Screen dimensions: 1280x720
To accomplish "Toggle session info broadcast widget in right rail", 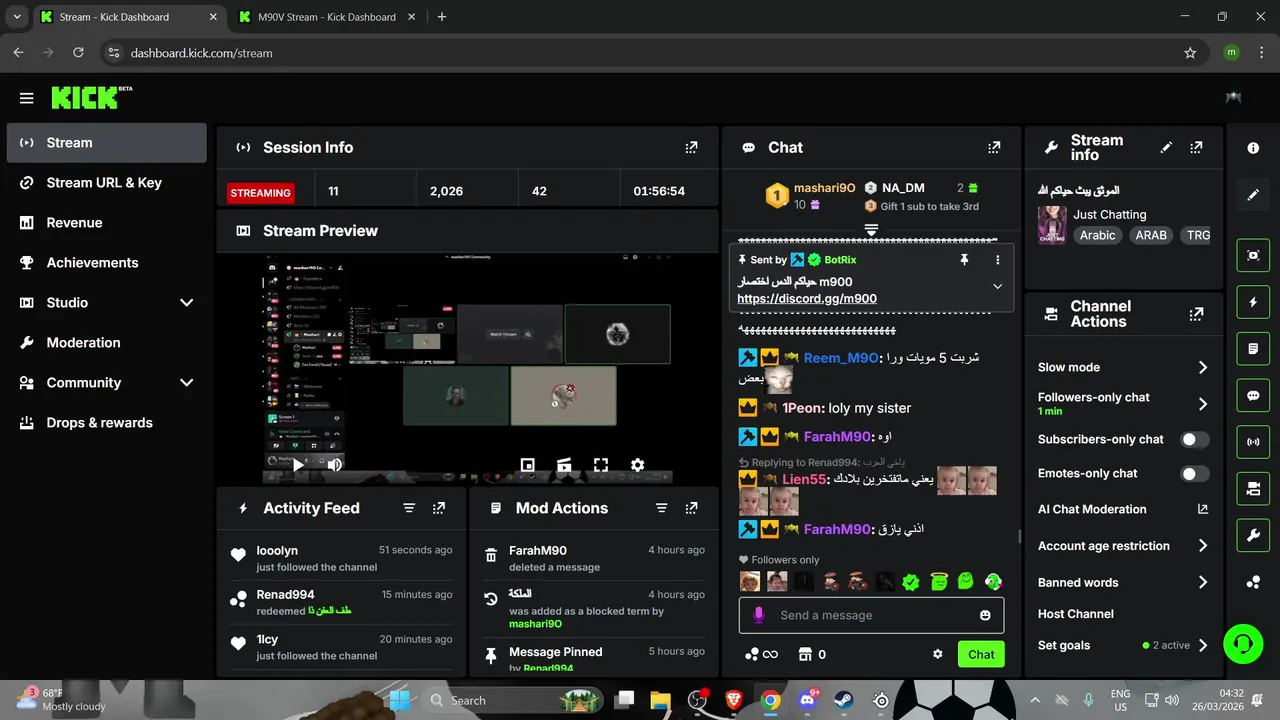I will [x=1253, y=441].
